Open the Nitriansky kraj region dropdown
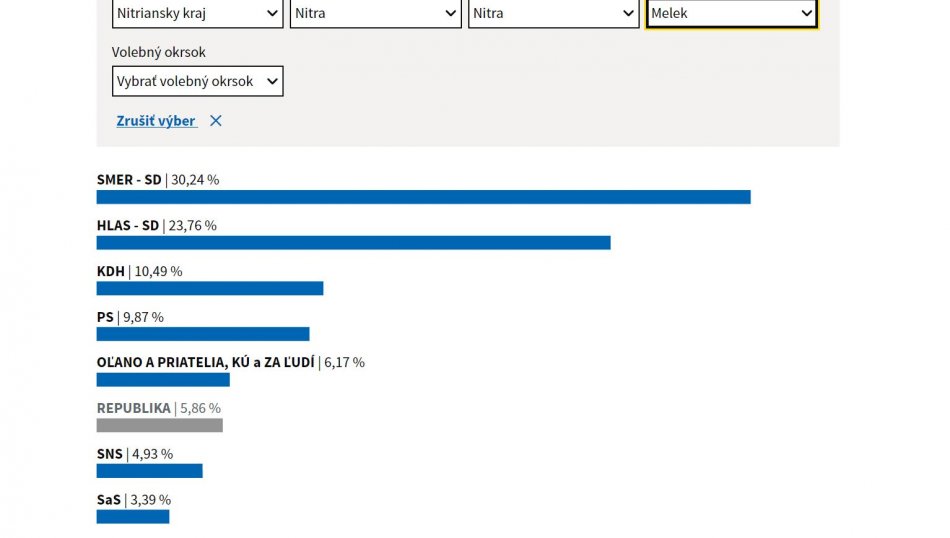Screen dimensions: 950x538 (x=197, y=14)
